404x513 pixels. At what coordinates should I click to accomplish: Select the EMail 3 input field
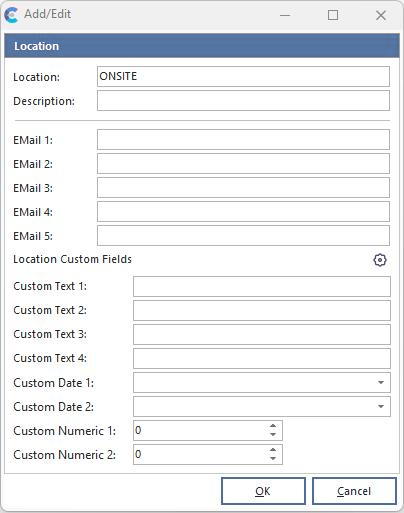pyautogui.click(x=243, y=188)
